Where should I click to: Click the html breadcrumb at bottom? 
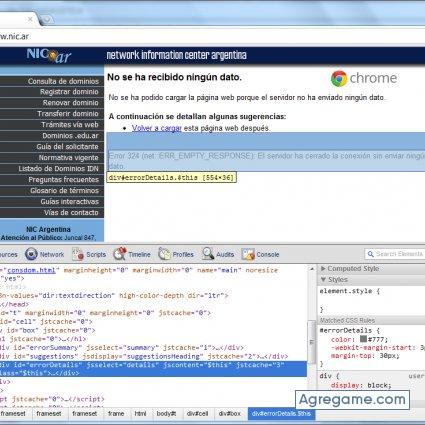140,414
